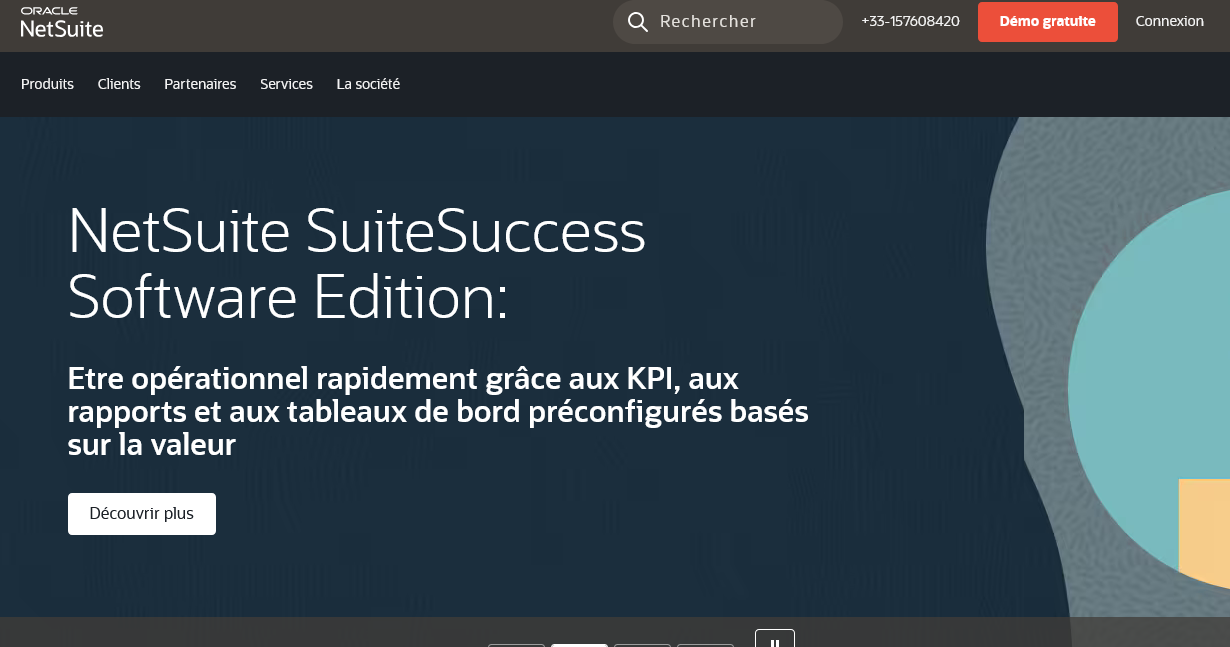Click the phone number +33-157608420
This screenshot has width=1230, height=647.
[x=908, y=20]
